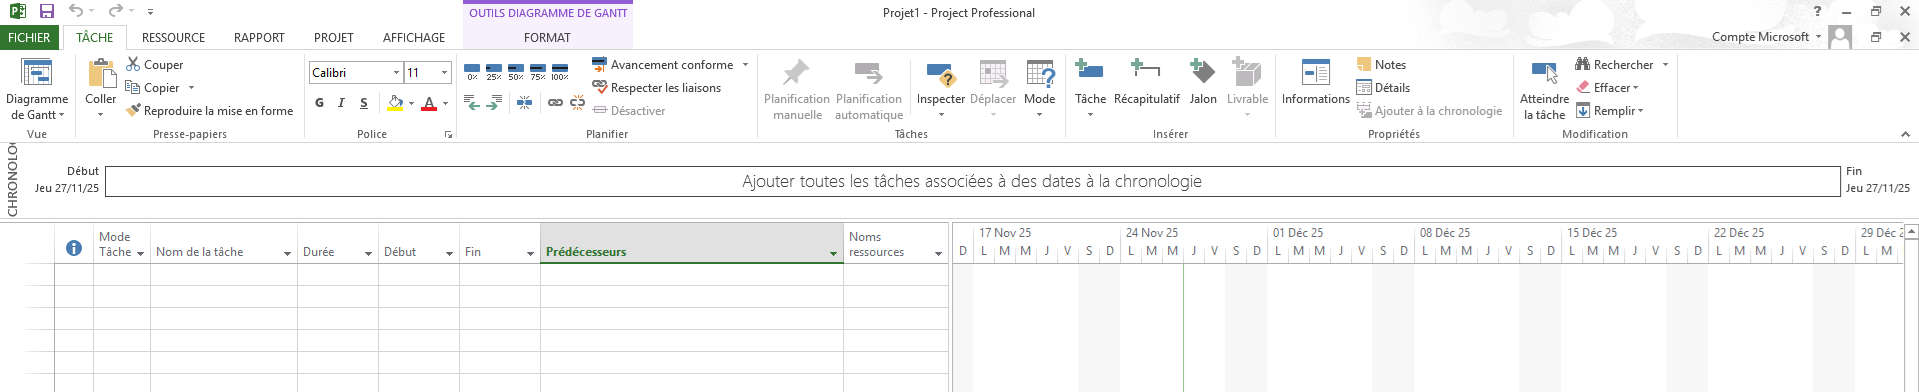Click the chronologie timeline bar

pyautogui.click(x=972, y=181)
